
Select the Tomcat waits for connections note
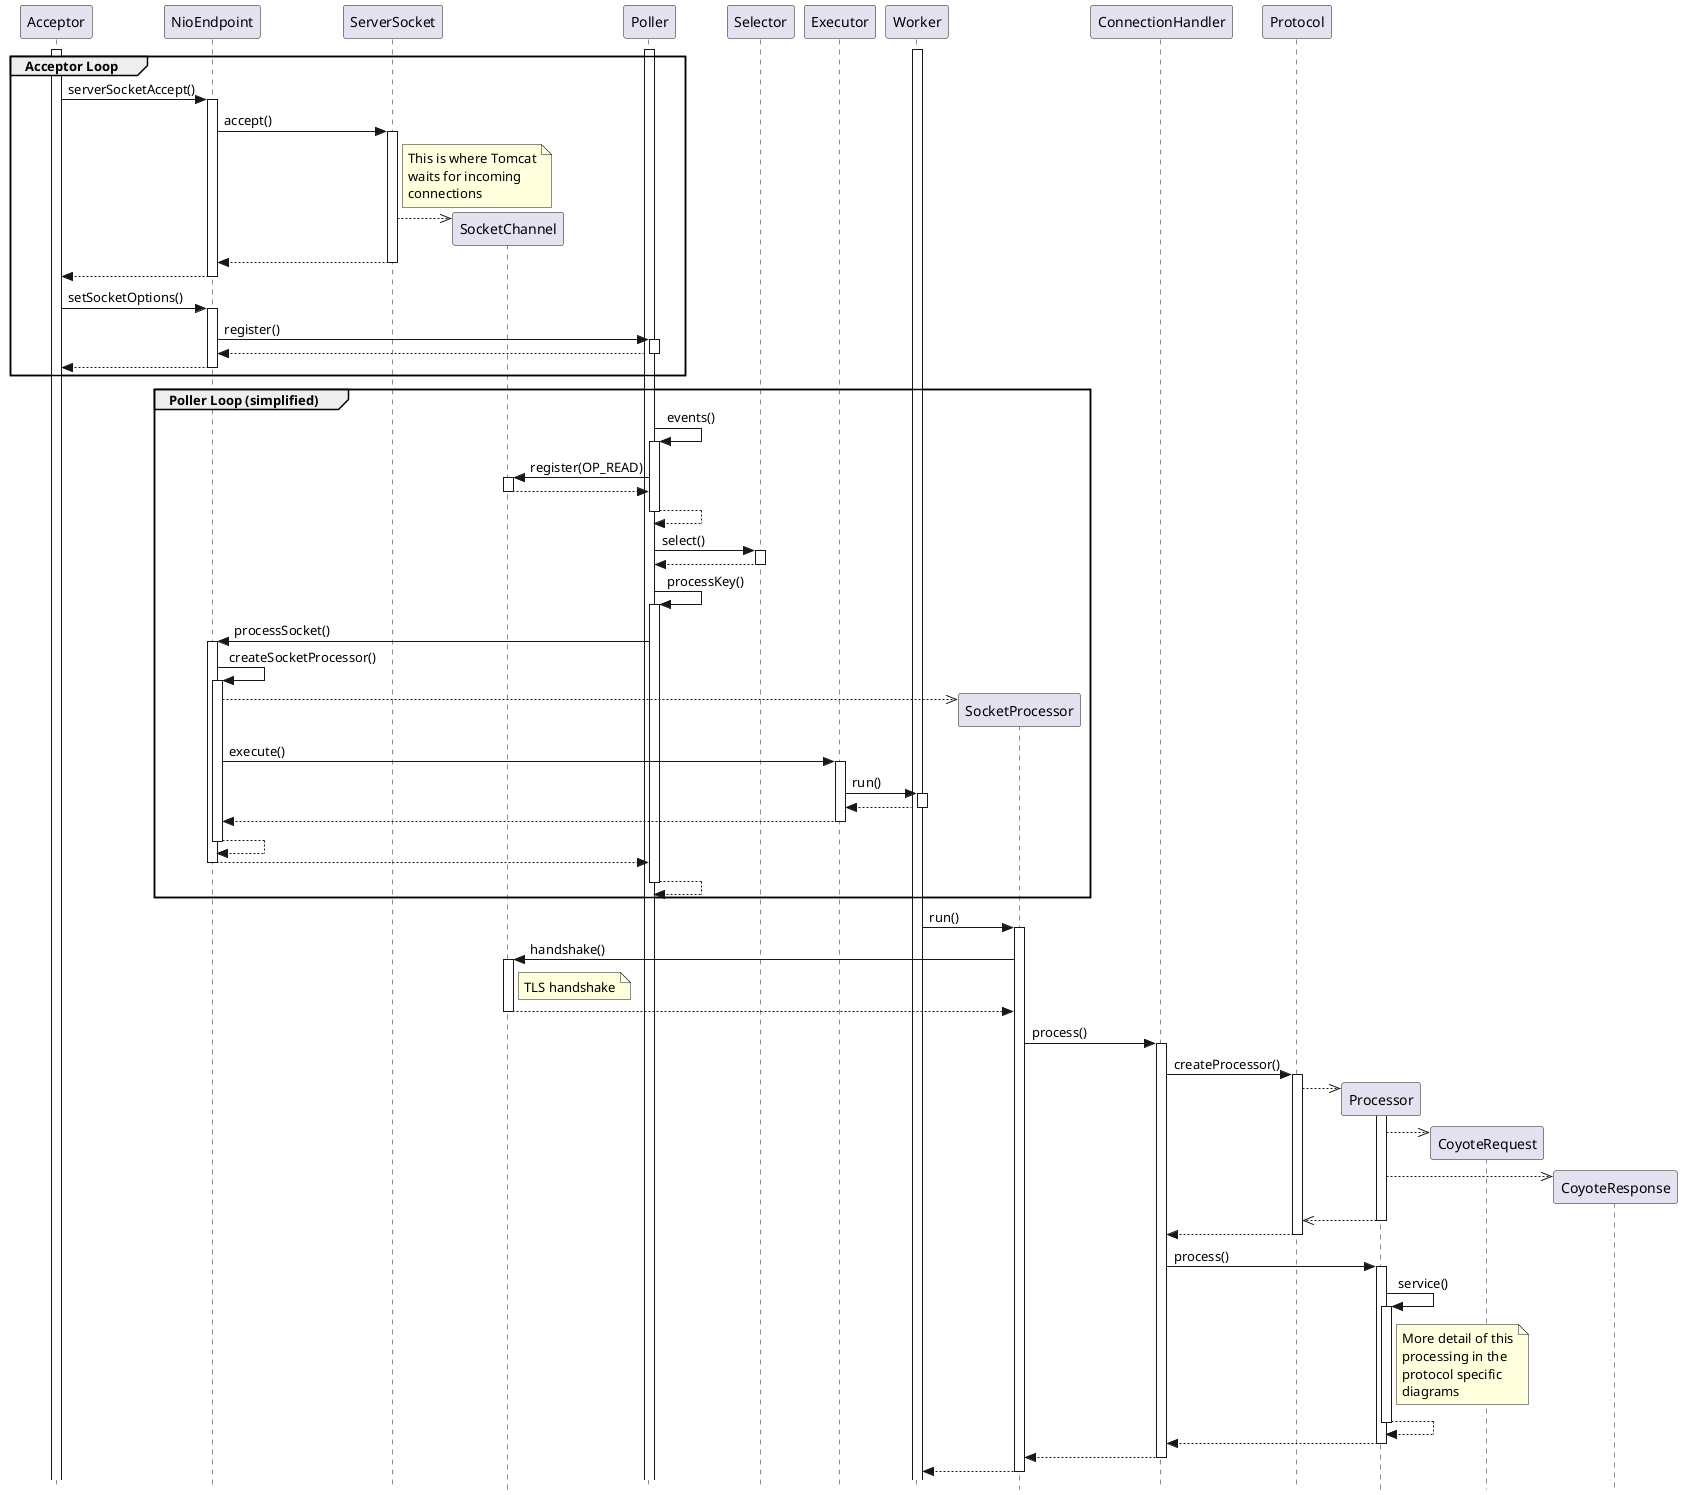pos(475,176)
